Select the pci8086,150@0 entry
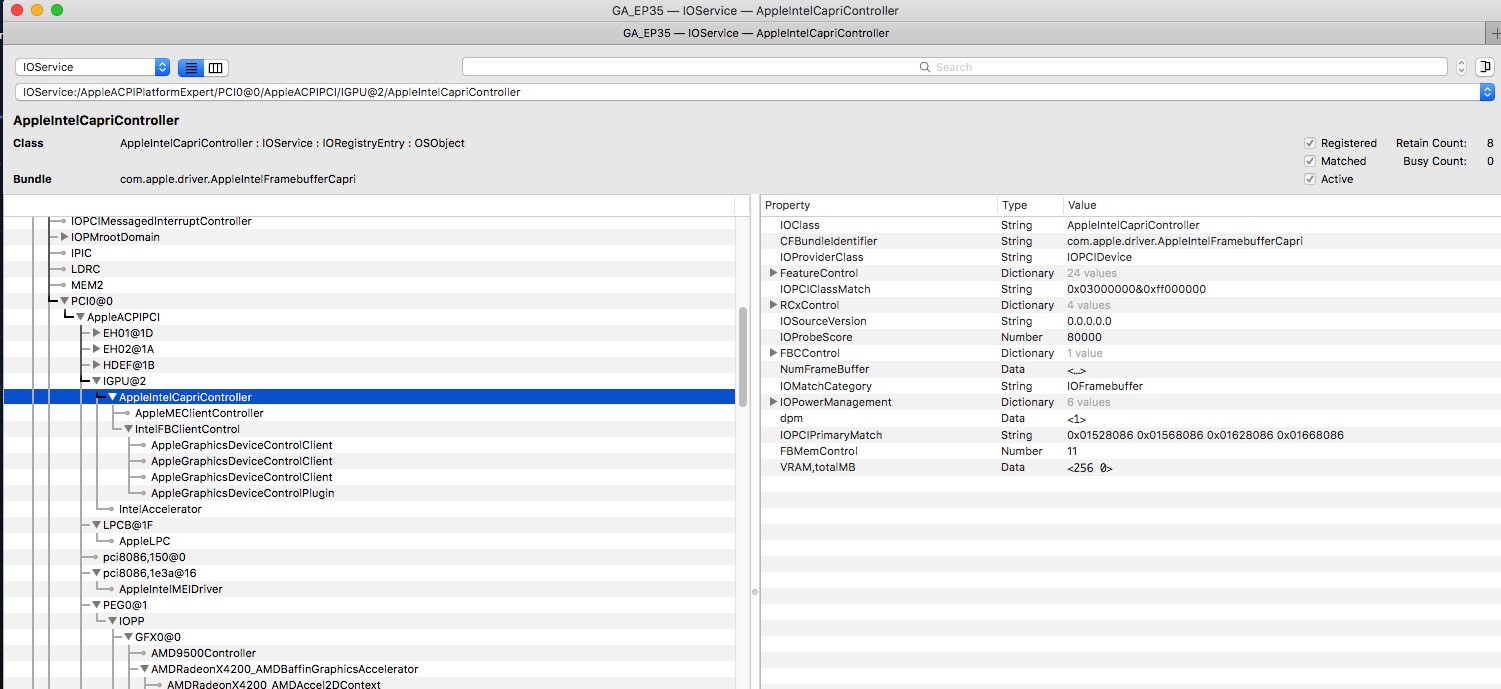This screenshot has width=1501, height=689. (x=144, y=557)
